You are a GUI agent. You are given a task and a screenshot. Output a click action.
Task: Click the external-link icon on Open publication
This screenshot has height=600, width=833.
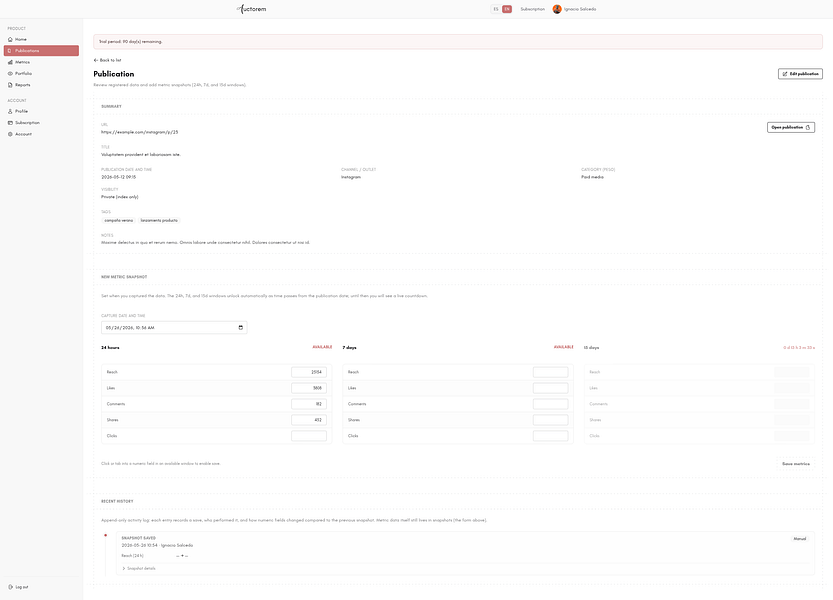tap(808, 128)
